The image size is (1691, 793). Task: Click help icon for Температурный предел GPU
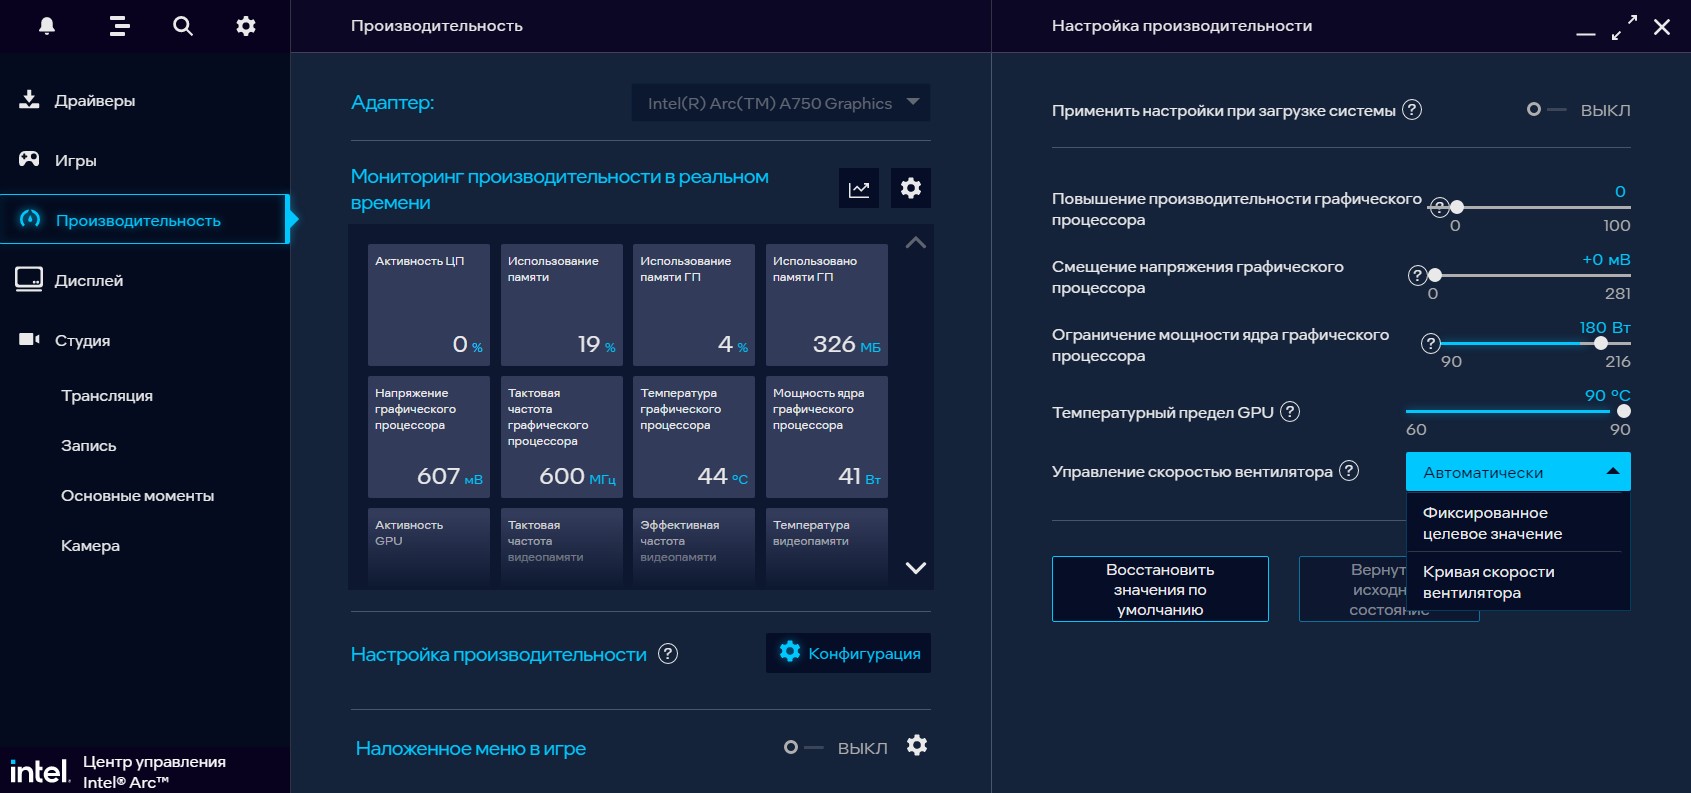[x=1290, y=411]
